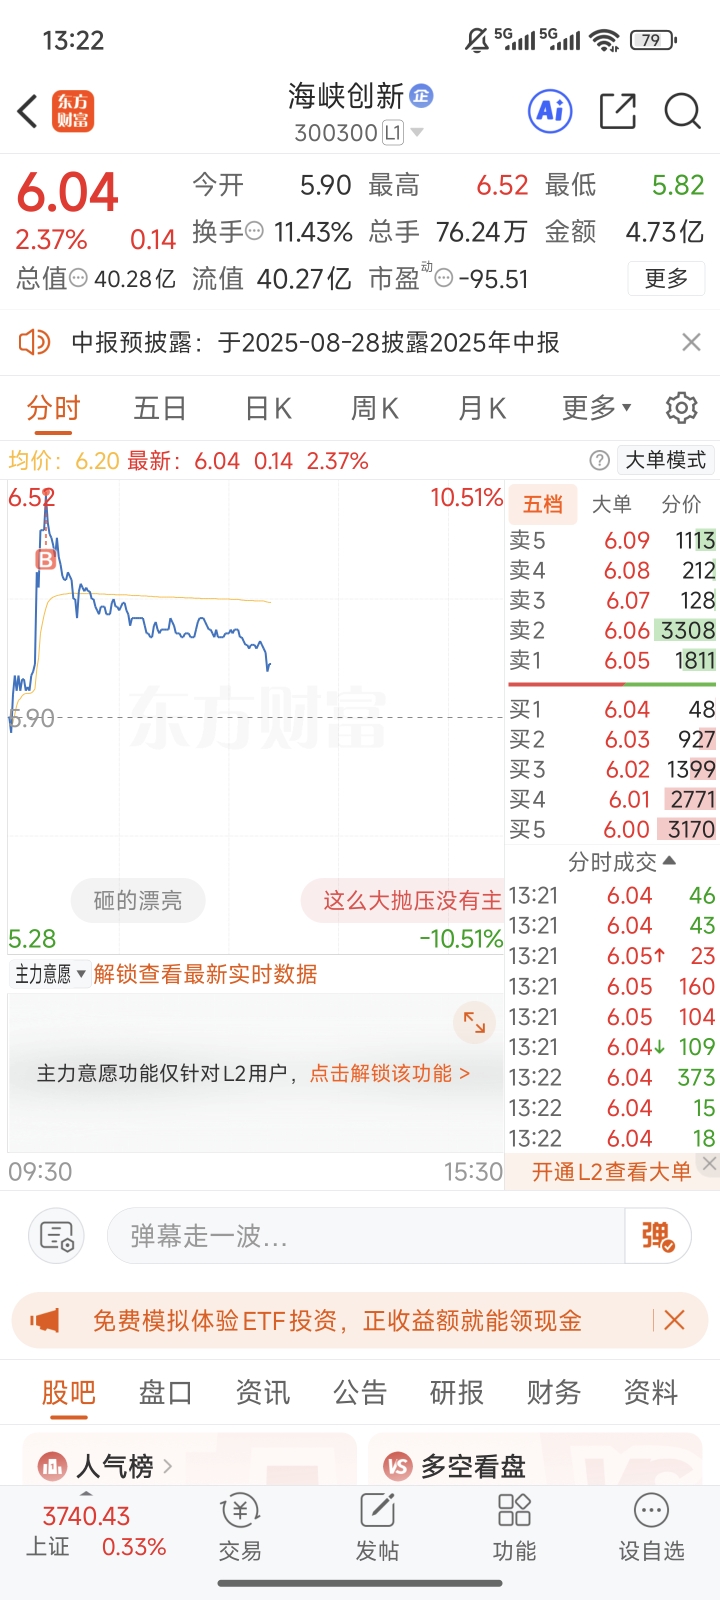Tap the 更多 quote details button

(x=666, y=278)
